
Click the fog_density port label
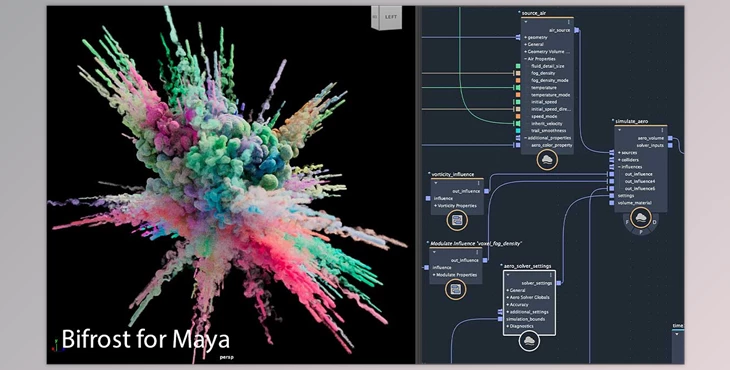(x=543, y=74)
